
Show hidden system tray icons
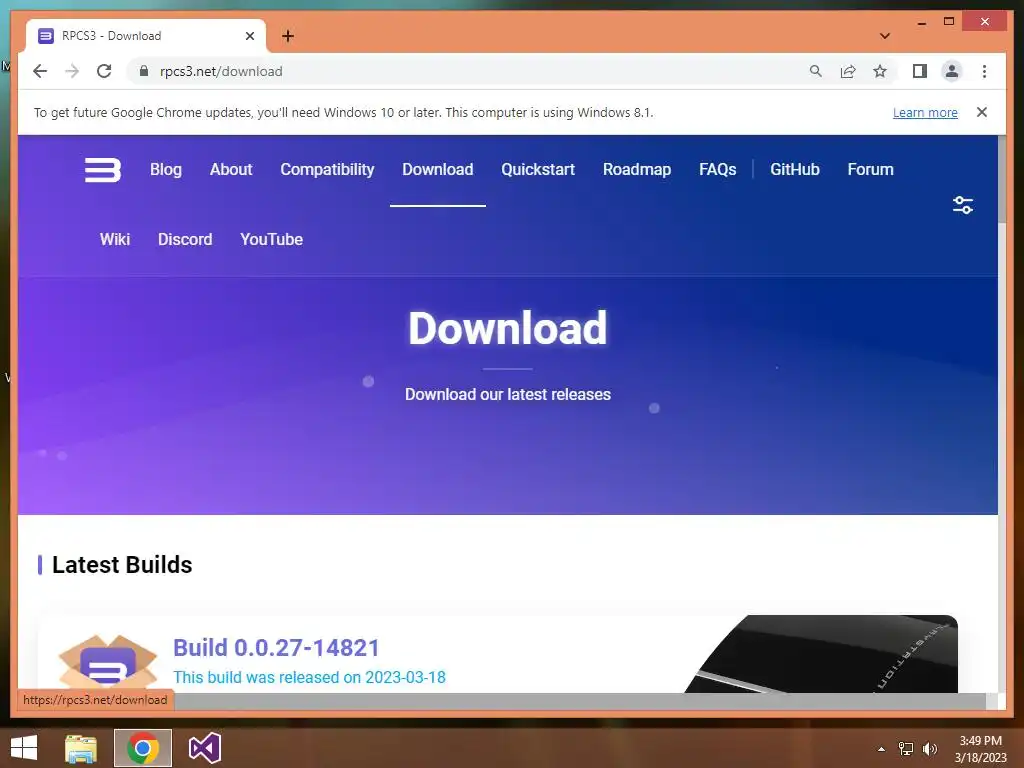pyautogui.click(x=881, y=749)
